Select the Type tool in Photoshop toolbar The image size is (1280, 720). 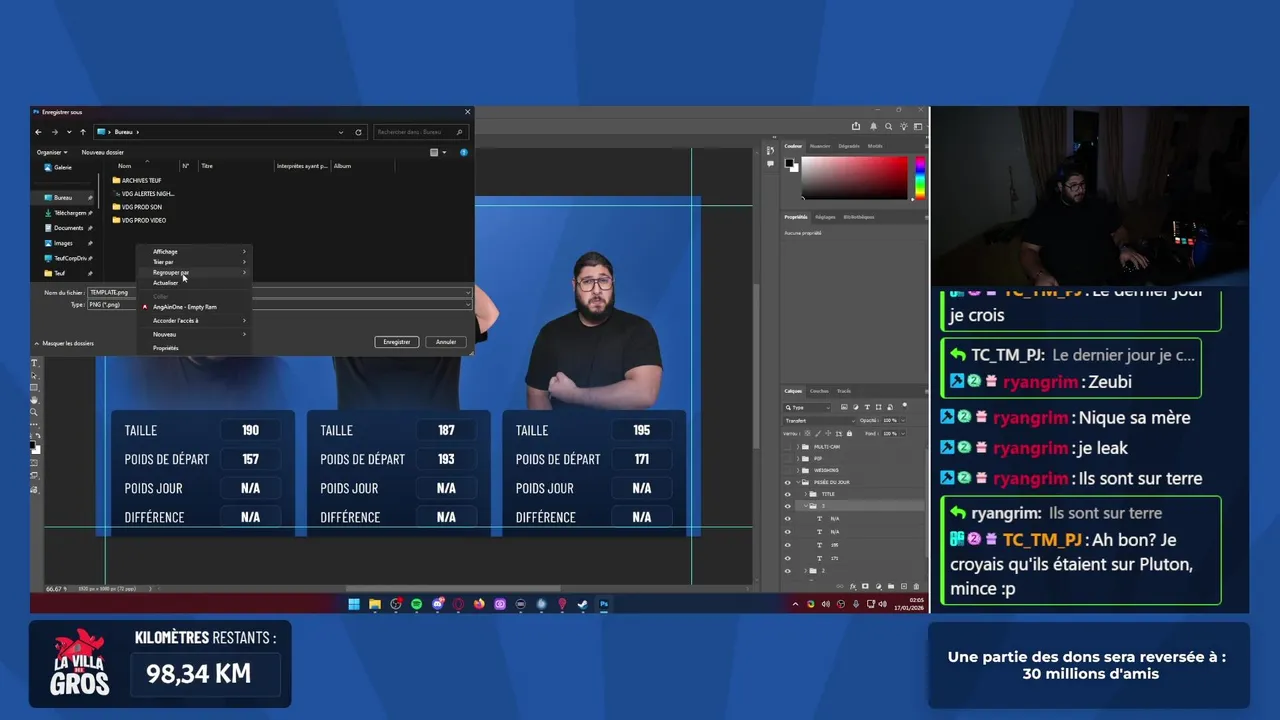[34, 363]
